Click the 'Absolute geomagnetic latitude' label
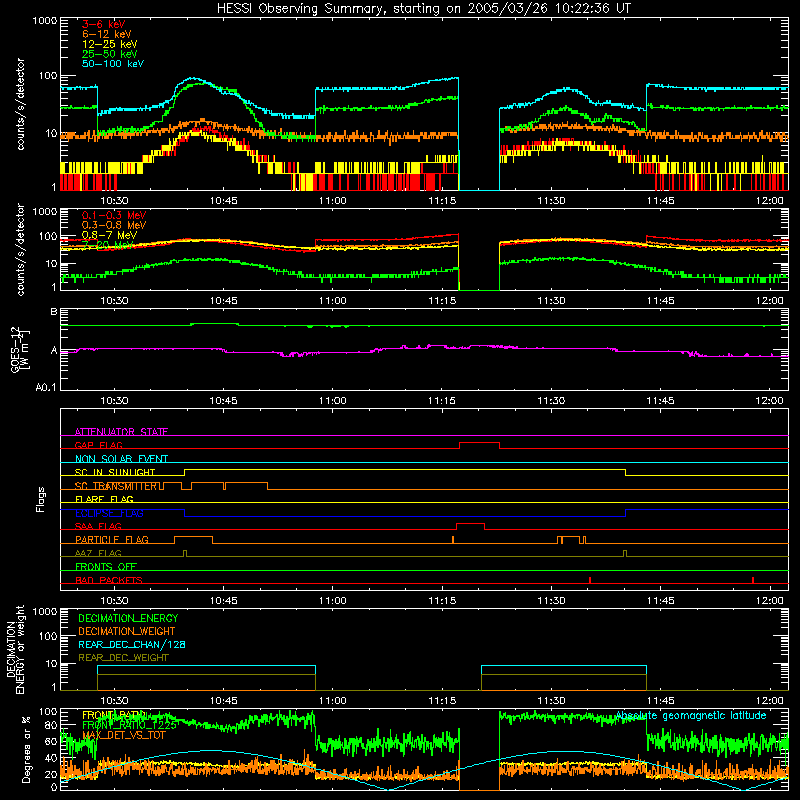The height and width of the screenshot is (800, 800). (691, 715)
